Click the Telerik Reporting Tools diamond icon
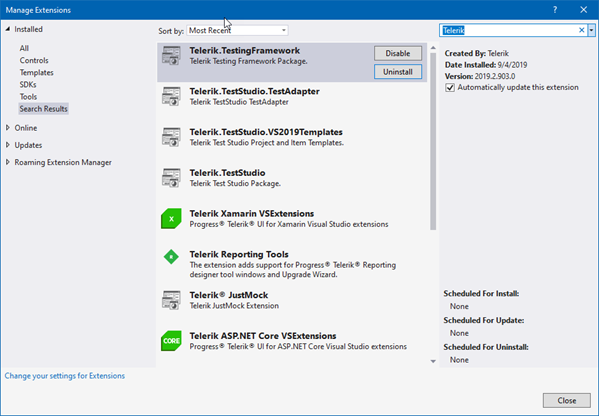Screen dimensions: 599x416 171,257
